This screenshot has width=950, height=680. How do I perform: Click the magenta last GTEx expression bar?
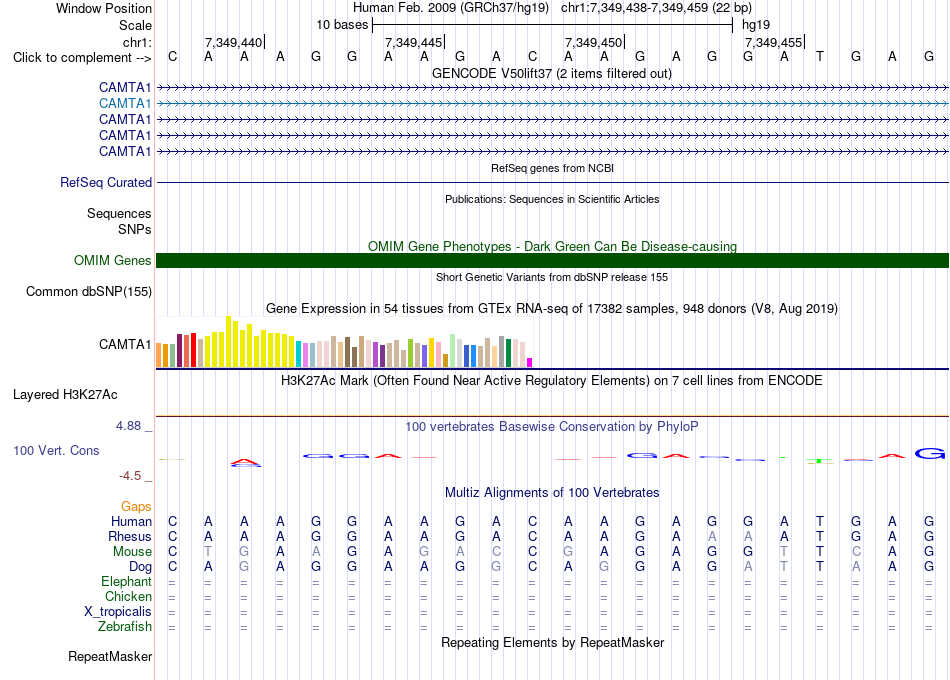pyautogui.click(x=530, y=362)
